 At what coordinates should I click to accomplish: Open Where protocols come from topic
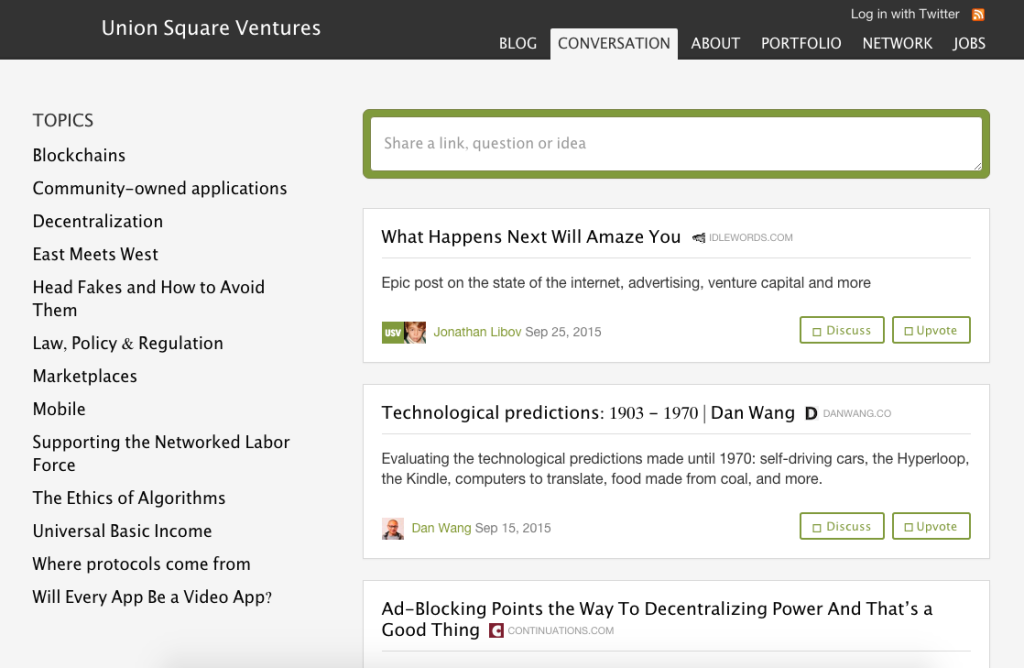pos(142,564)
